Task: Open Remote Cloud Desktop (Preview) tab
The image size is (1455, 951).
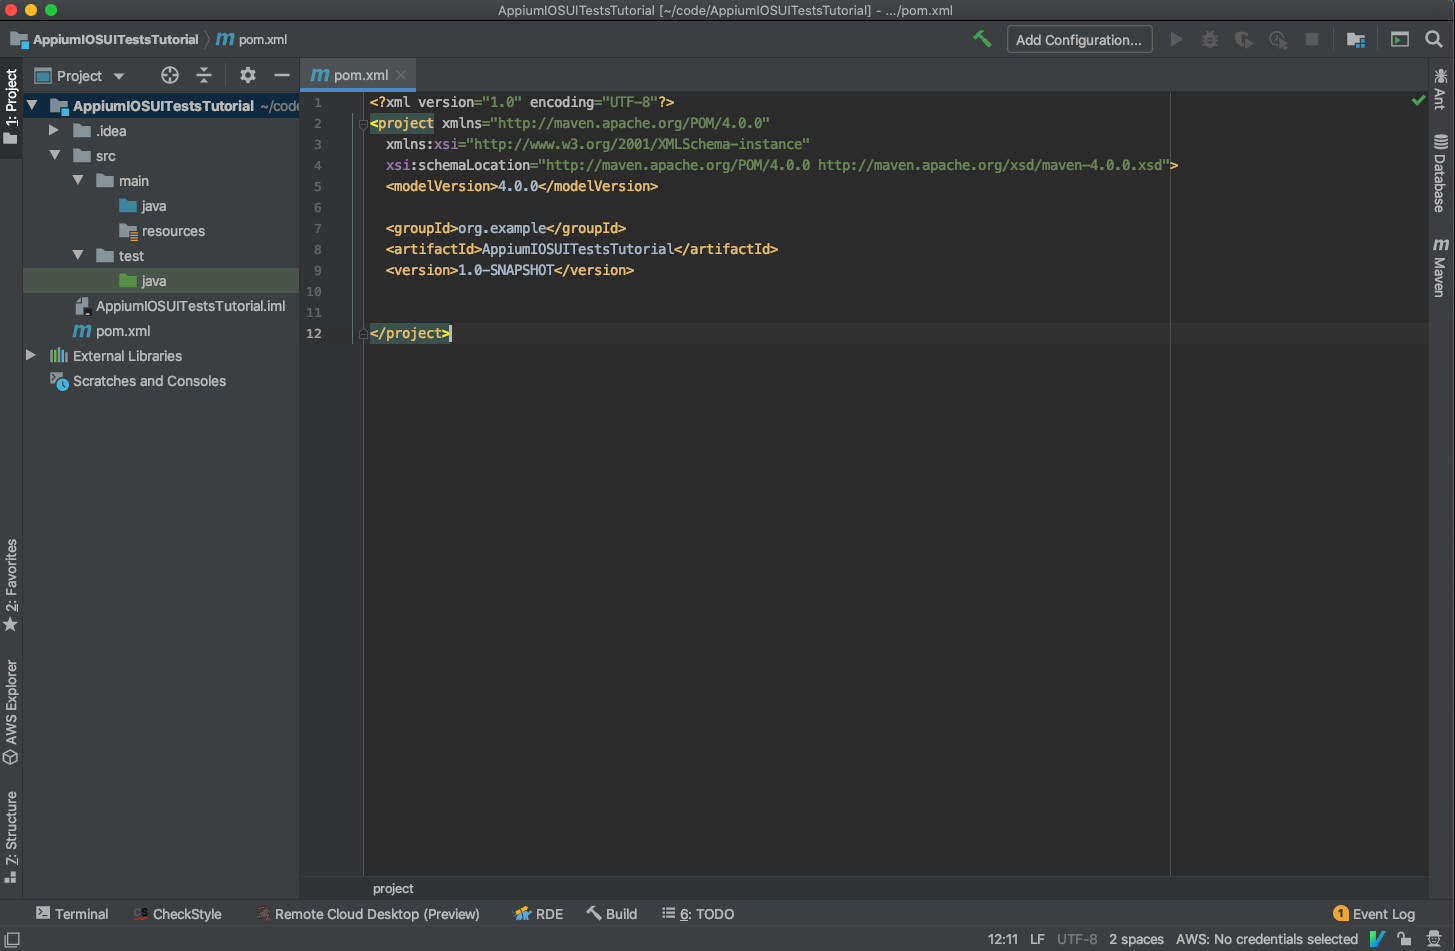Action: tap(368, 914)
